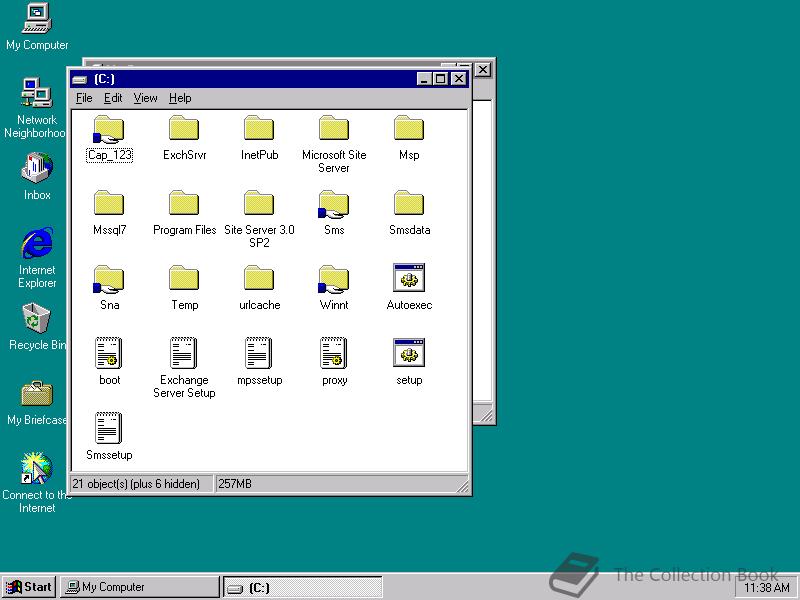
Task: Select the proxy settings file
Action: click(x=334, y=362)
